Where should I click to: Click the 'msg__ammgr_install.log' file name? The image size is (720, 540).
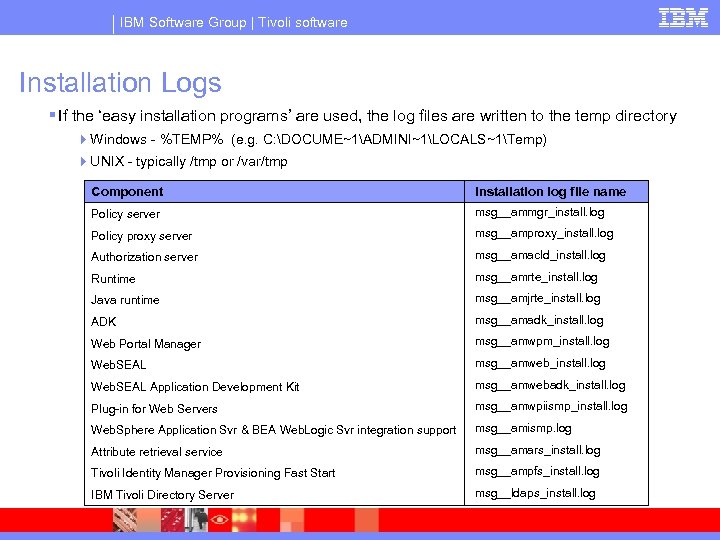(540, 212)
